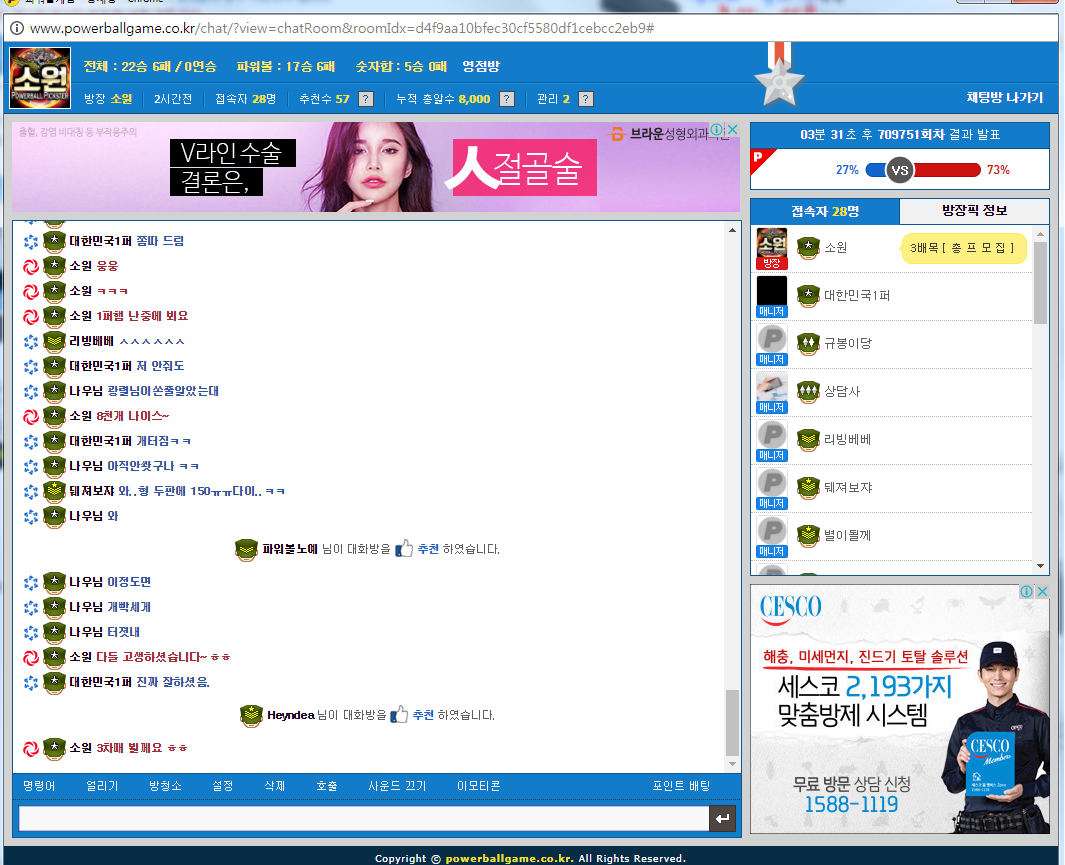
Task: Click the help icon next to 관리 2
Action: (586, 99)
